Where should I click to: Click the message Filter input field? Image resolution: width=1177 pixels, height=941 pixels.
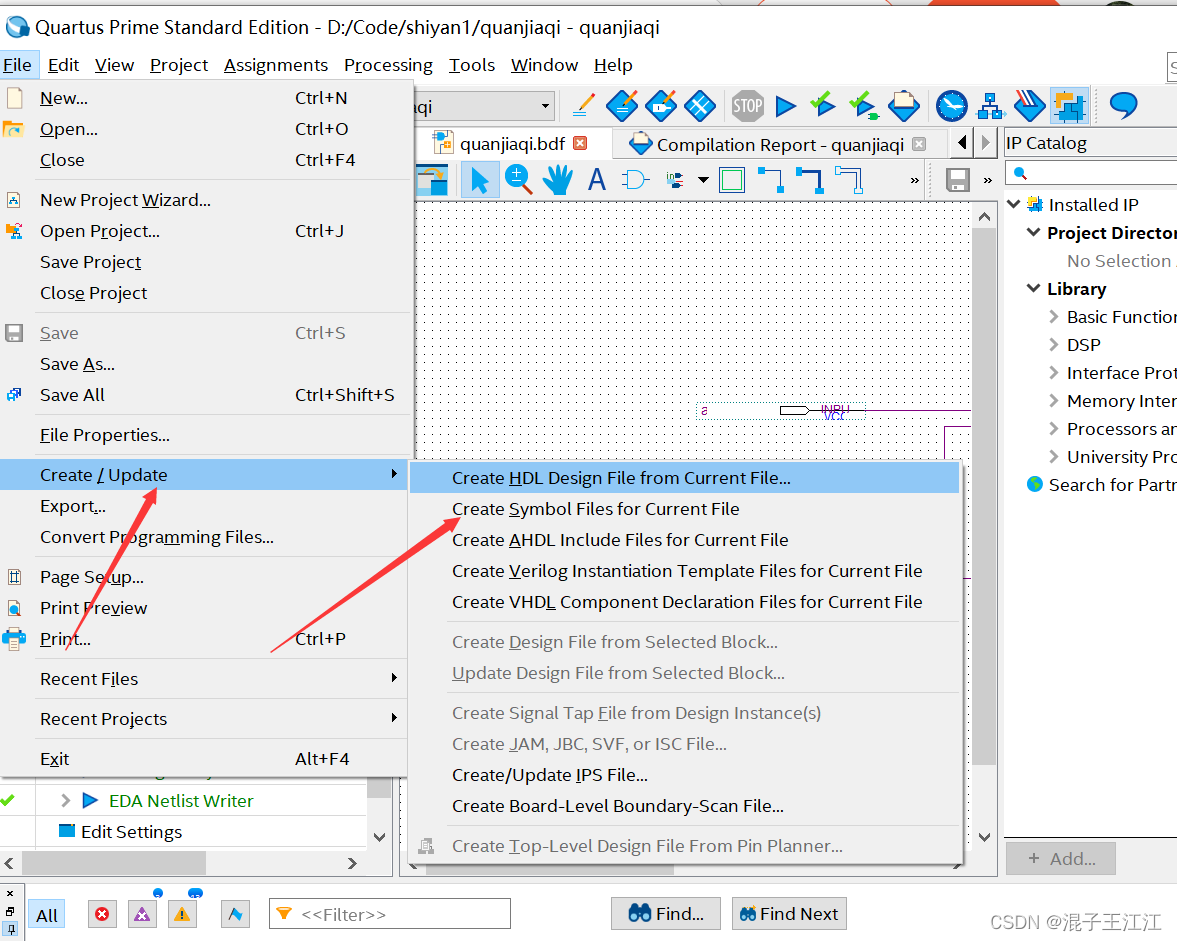pos(390,914)
